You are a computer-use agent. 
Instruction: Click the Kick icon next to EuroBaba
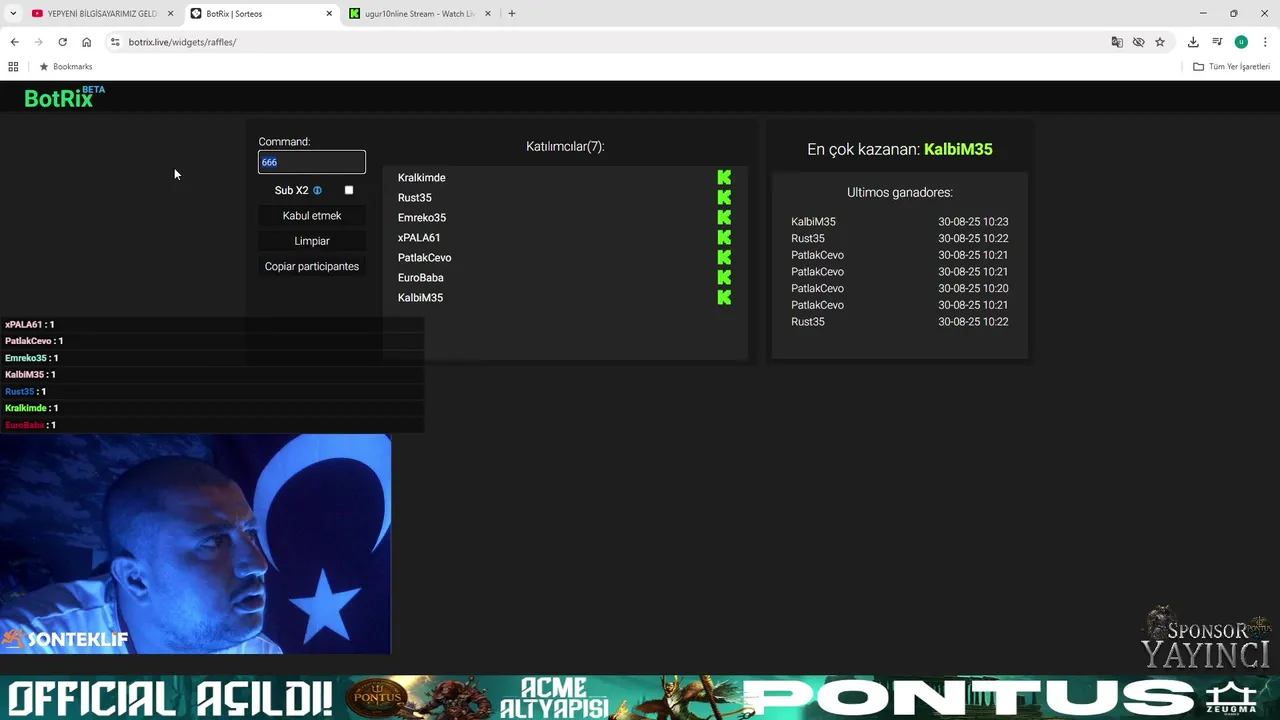tap(724, 277)
